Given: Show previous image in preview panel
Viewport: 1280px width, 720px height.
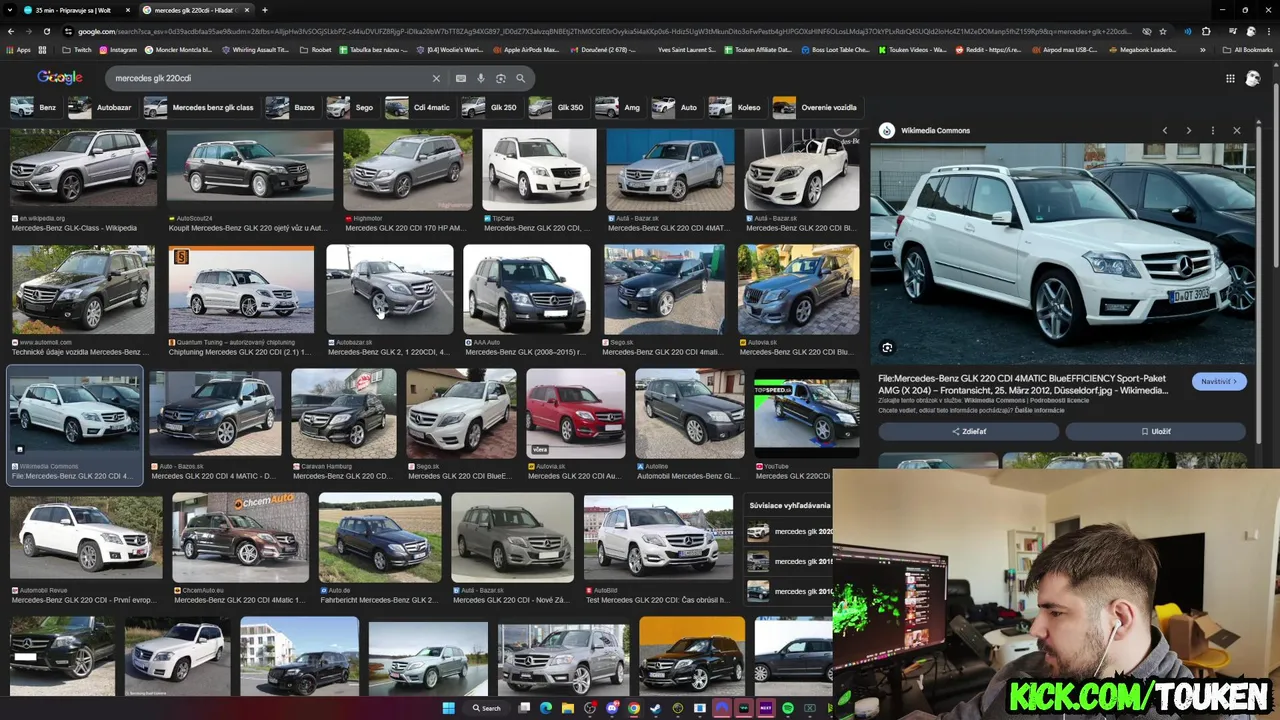Looking at the screenshot, I should (1165, 130).
